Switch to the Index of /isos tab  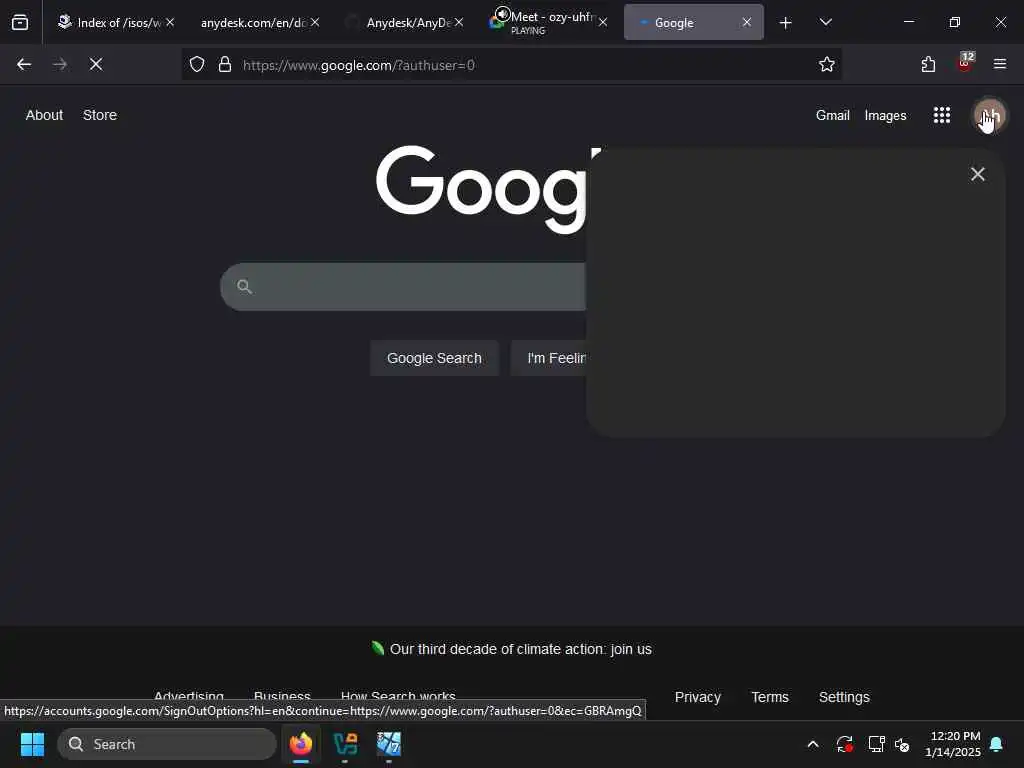109,22
